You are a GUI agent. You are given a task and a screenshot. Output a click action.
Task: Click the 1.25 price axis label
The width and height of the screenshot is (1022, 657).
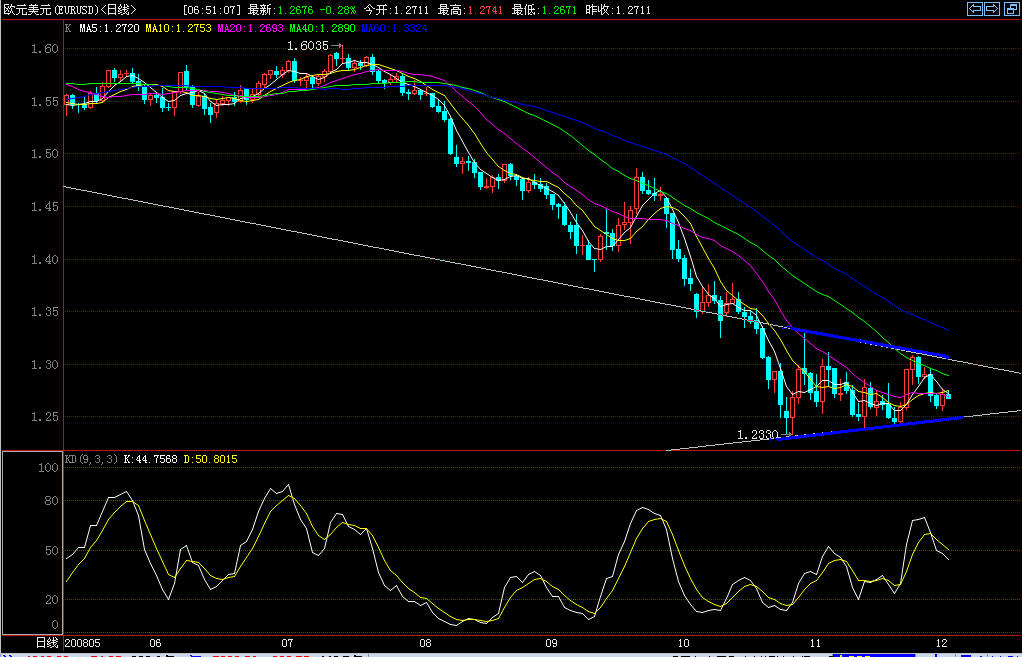click(x=46, y=416)
